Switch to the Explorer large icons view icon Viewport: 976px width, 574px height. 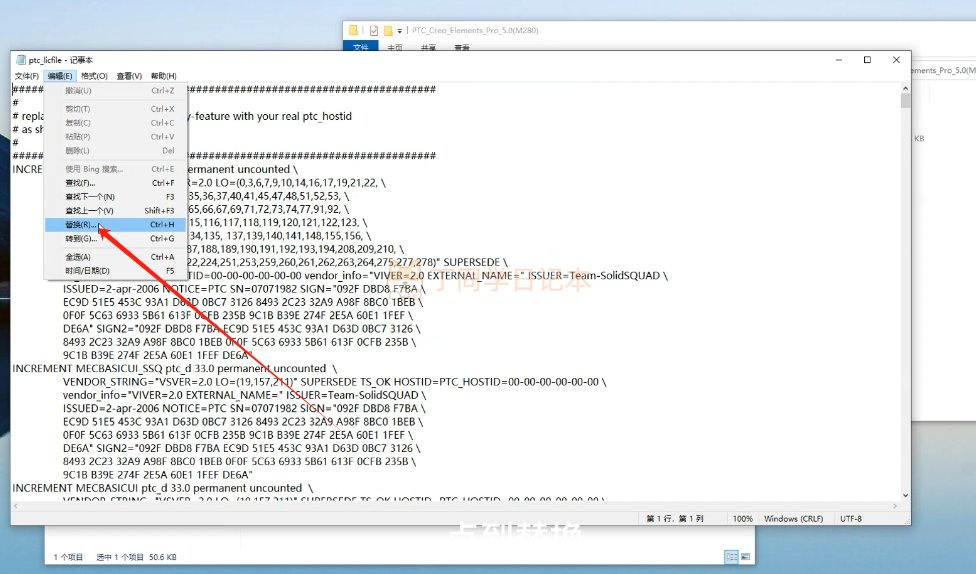[x=745, y=557]
